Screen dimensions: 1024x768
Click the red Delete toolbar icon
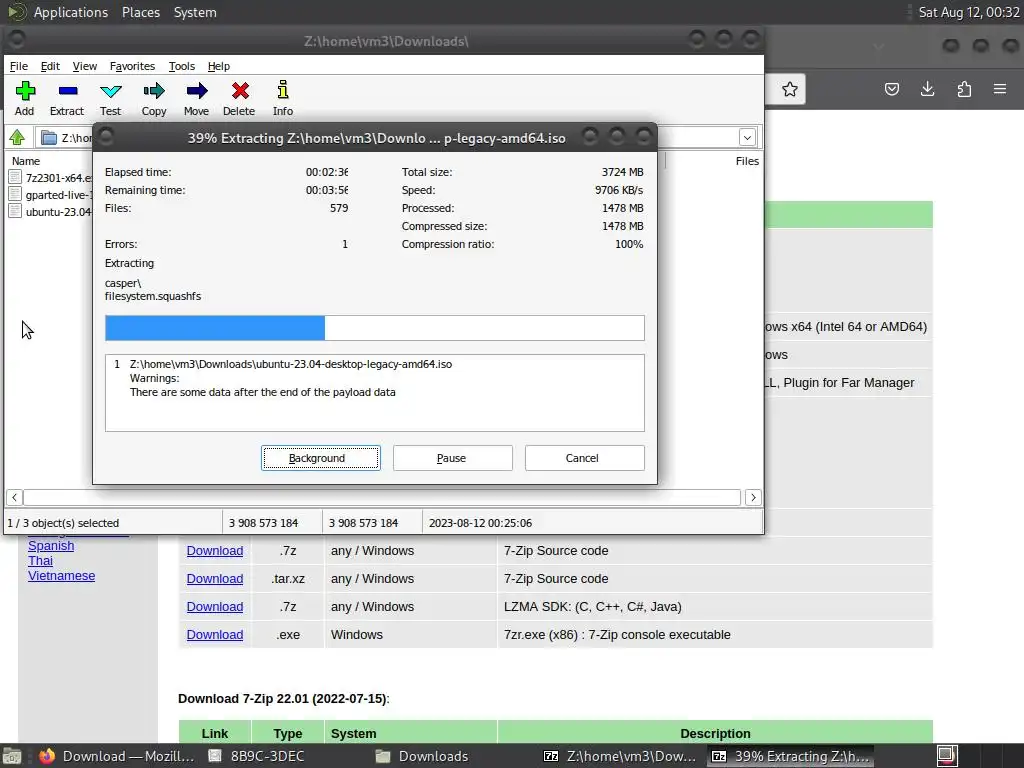click(x=240, y=91)
